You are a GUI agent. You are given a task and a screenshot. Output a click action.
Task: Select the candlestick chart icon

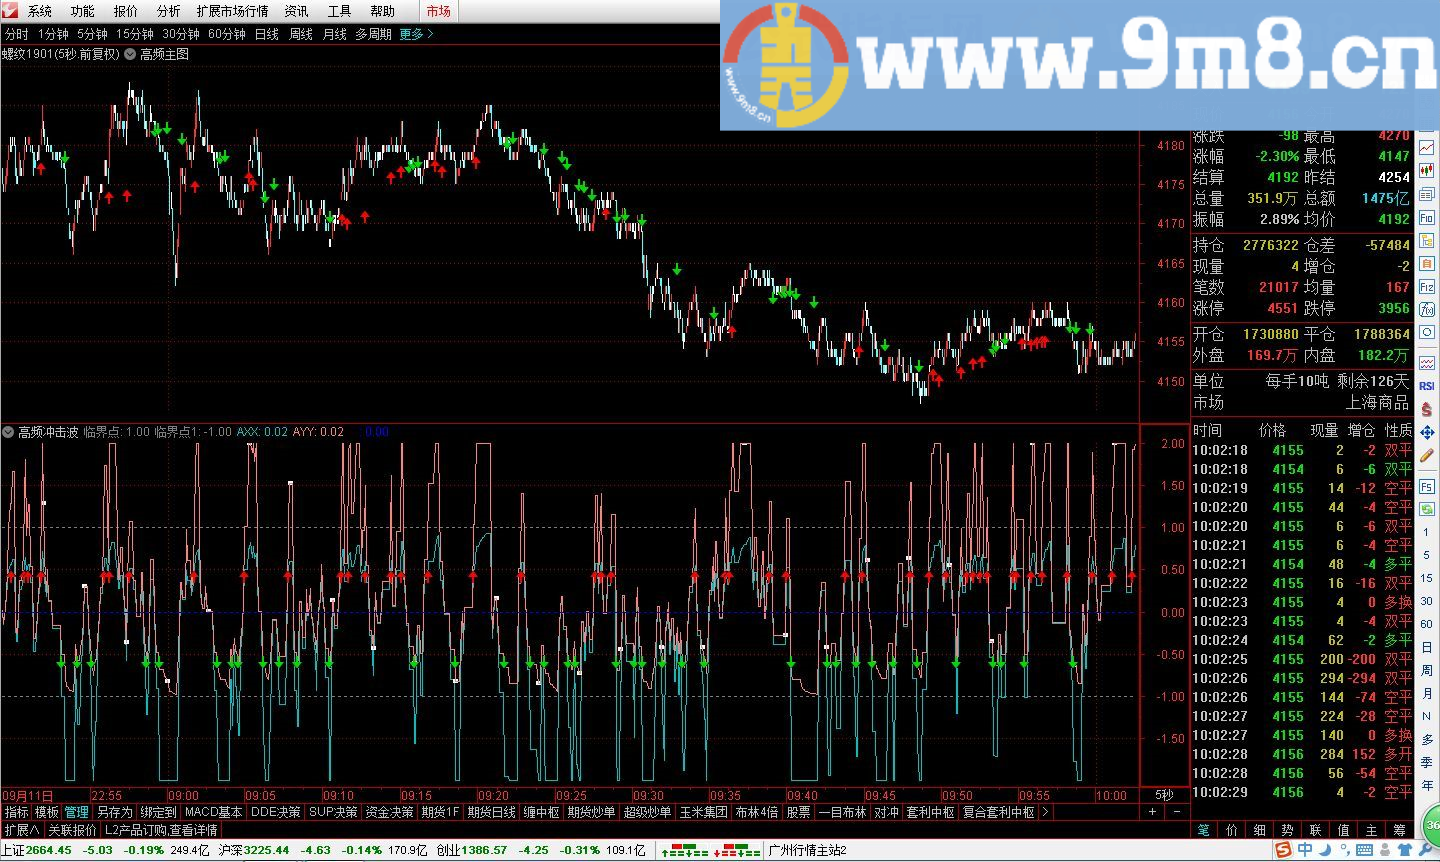click(x=1426, y=171)
